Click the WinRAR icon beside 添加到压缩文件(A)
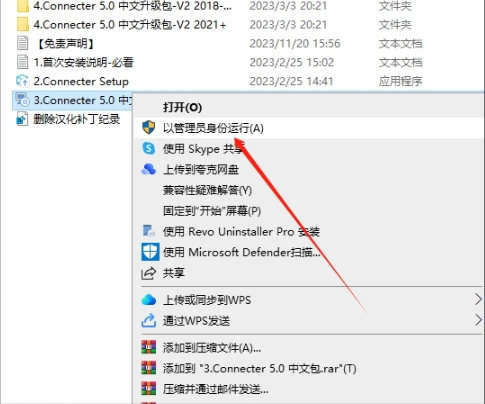This screenshot has height=404, width=485. tap(148, 348)
